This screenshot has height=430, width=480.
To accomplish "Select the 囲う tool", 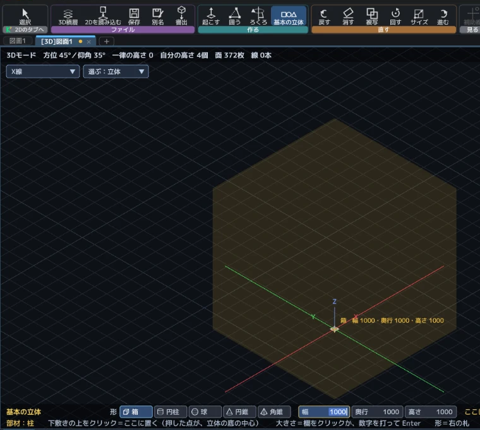I will point(235,17).
